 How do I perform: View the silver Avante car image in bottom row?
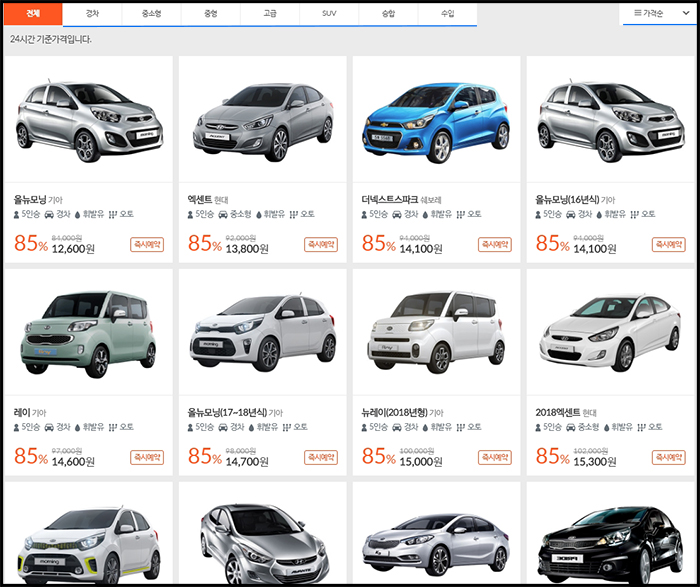264,545
